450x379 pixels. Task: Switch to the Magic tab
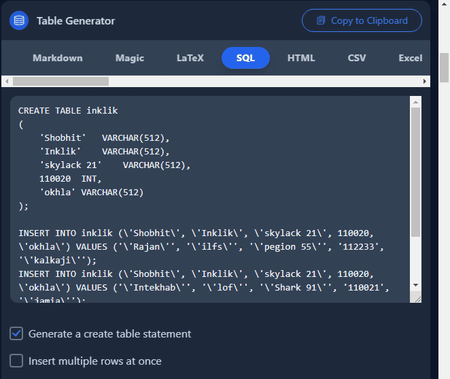(130, 58)
